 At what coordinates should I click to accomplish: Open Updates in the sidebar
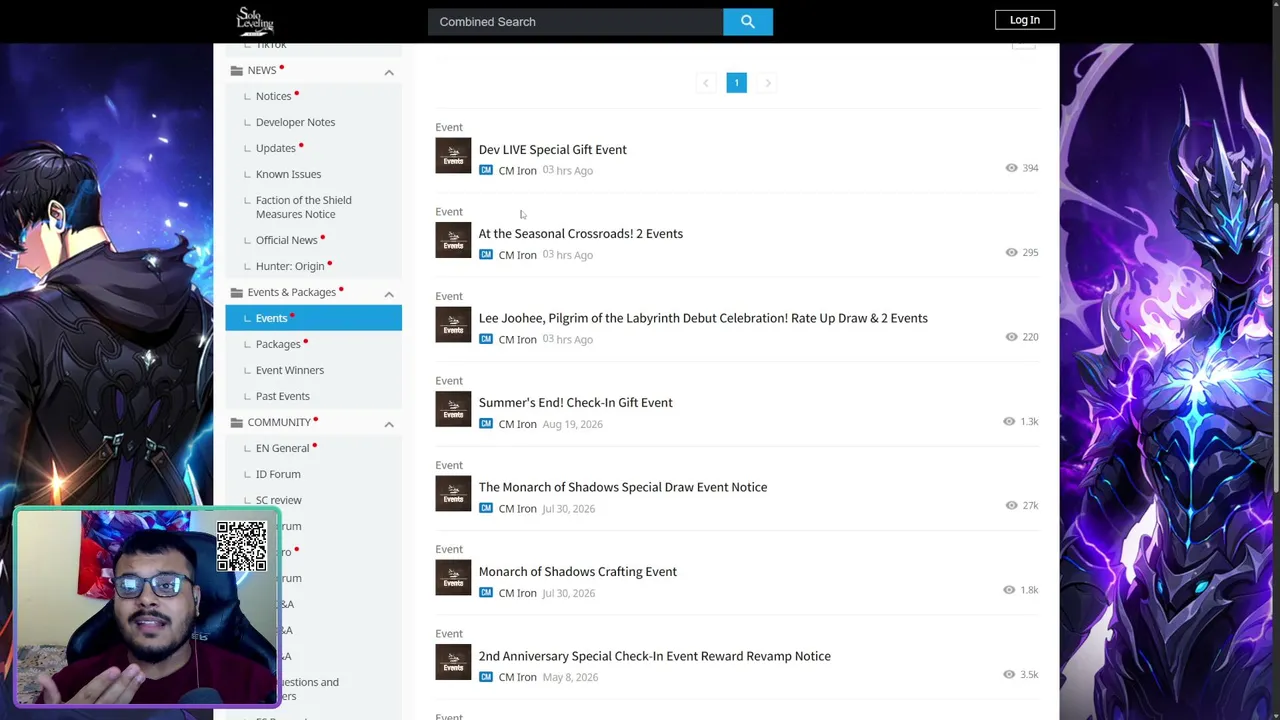tap(275, 148)
